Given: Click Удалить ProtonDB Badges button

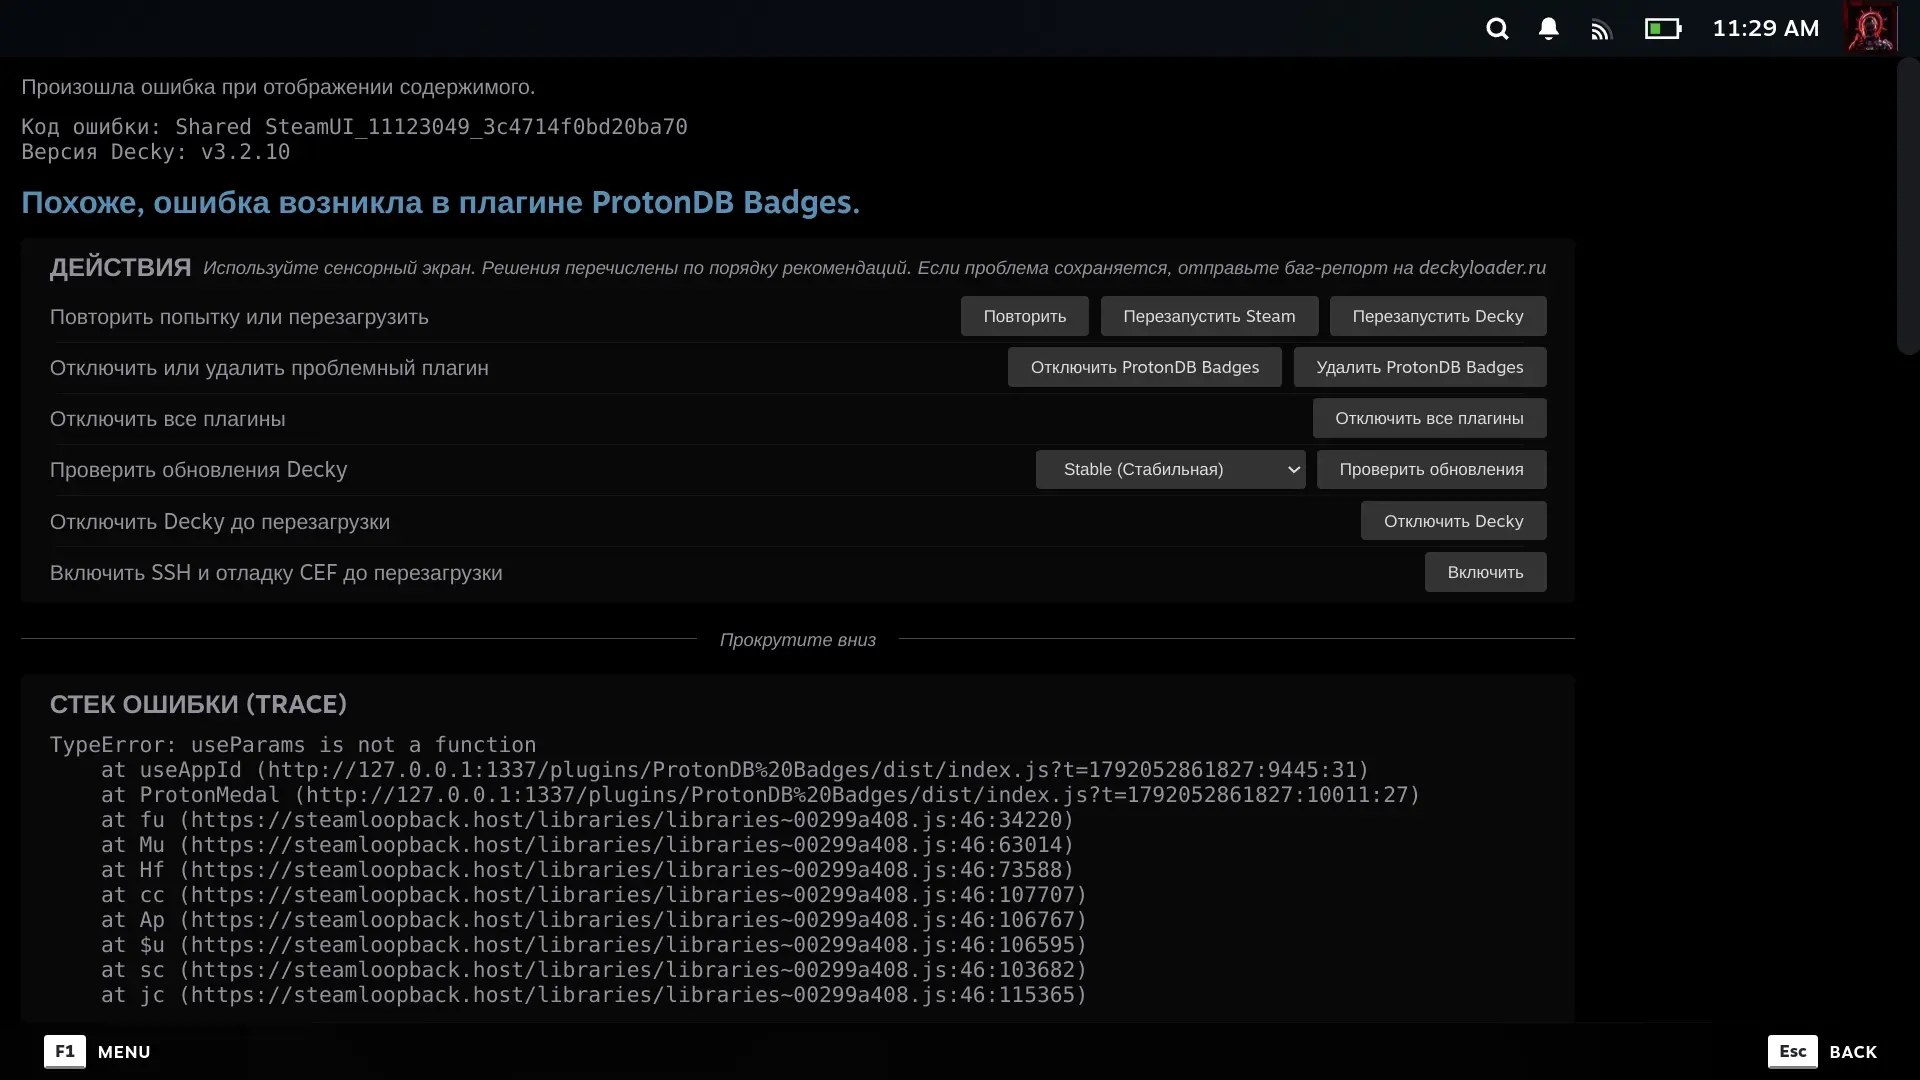Looking at the screenshot, I should [x=1420, y=367].
